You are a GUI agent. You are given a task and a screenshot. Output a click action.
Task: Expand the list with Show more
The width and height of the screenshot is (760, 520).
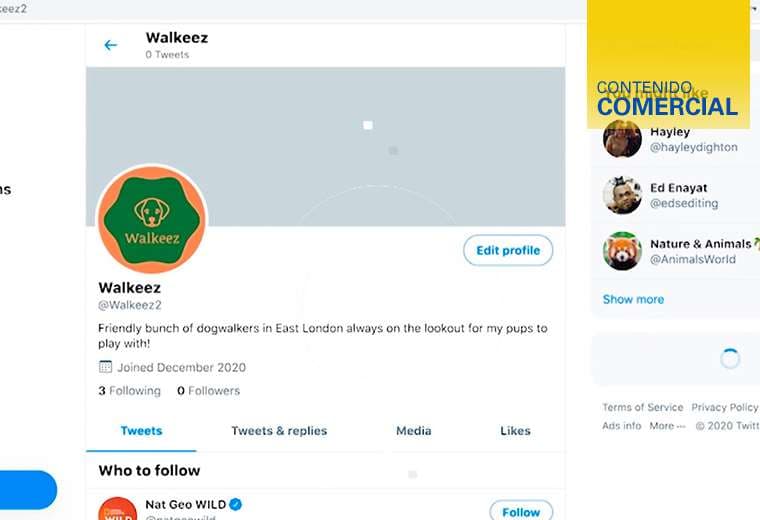pyautogui.click(x=633, y=299)
